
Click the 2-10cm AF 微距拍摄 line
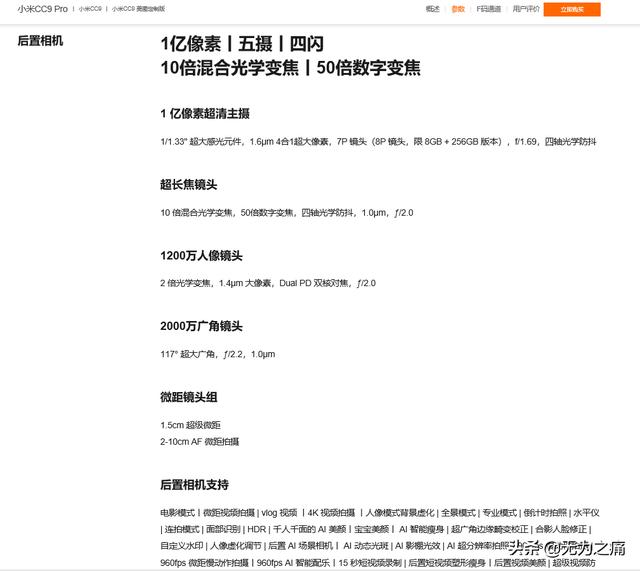[200, 442]
